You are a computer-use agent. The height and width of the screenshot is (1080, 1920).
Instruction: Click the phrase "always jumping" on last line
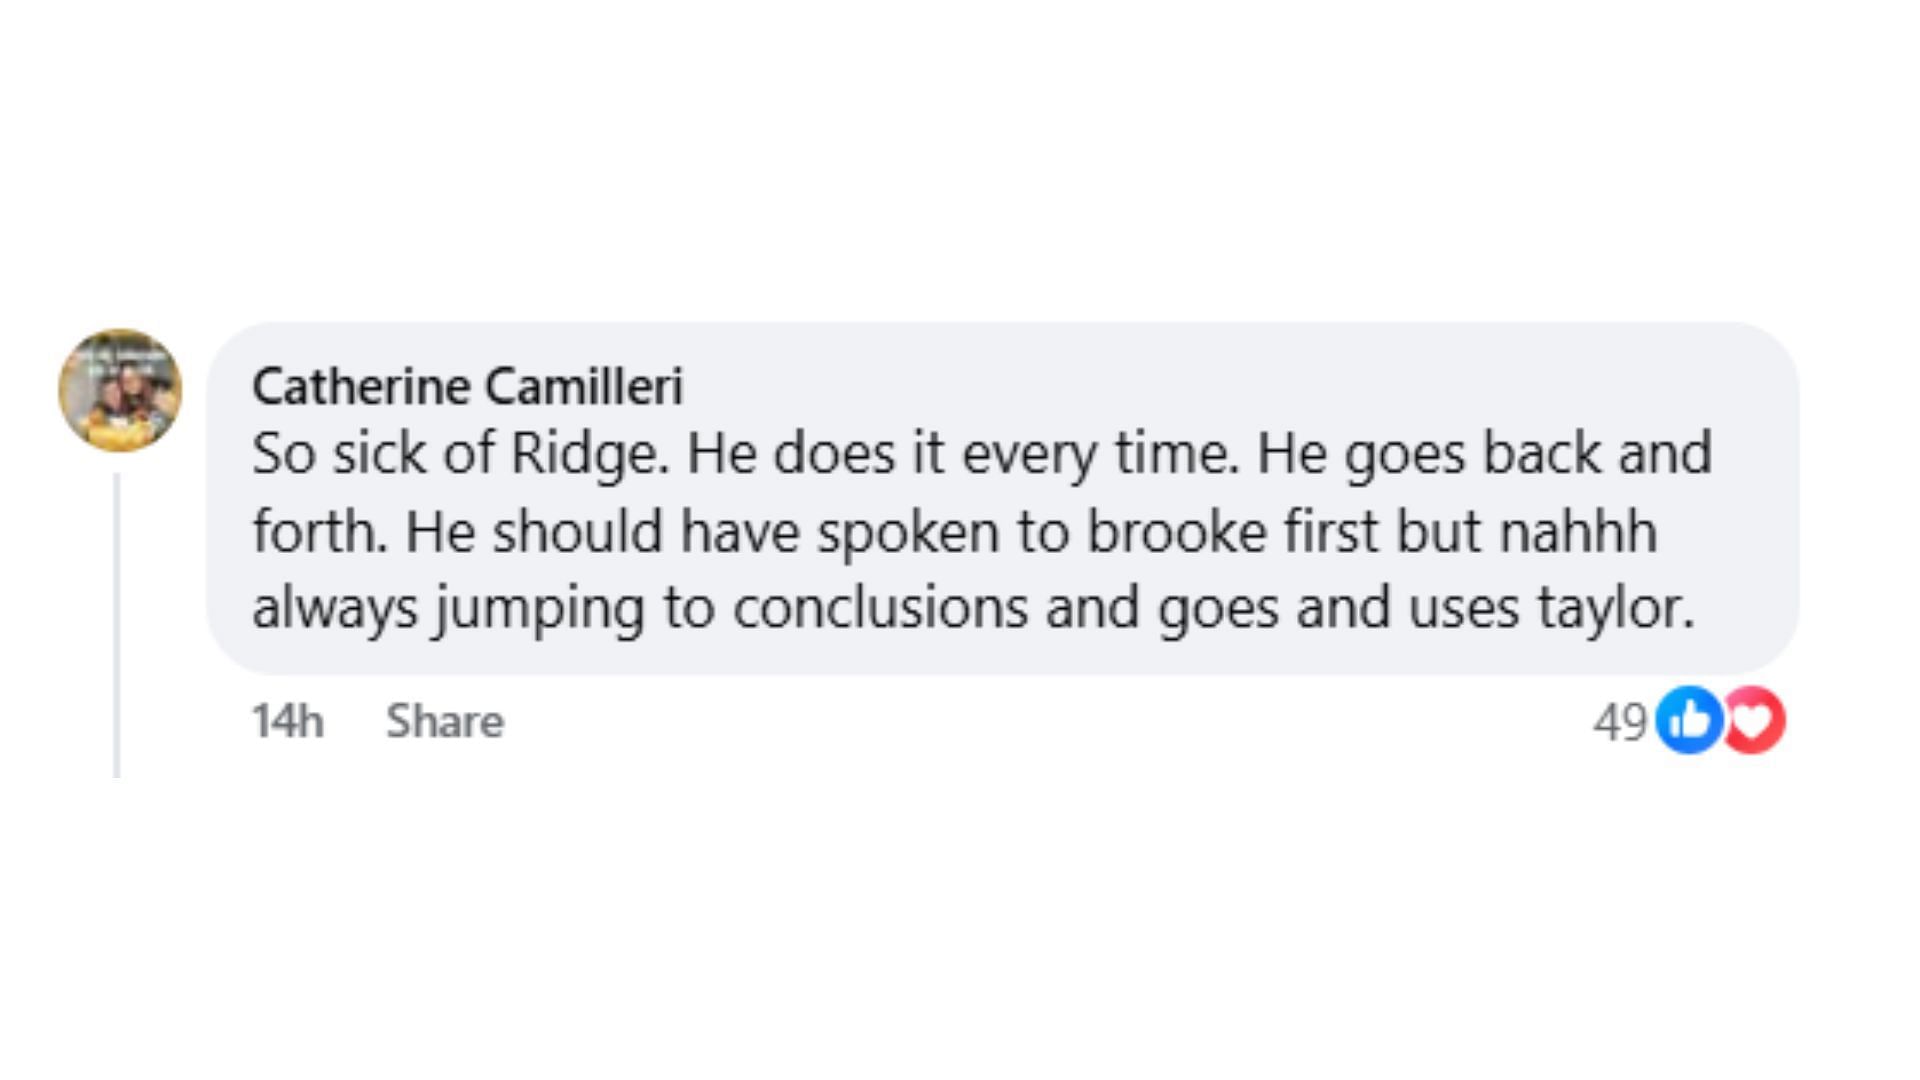(449, 610)
